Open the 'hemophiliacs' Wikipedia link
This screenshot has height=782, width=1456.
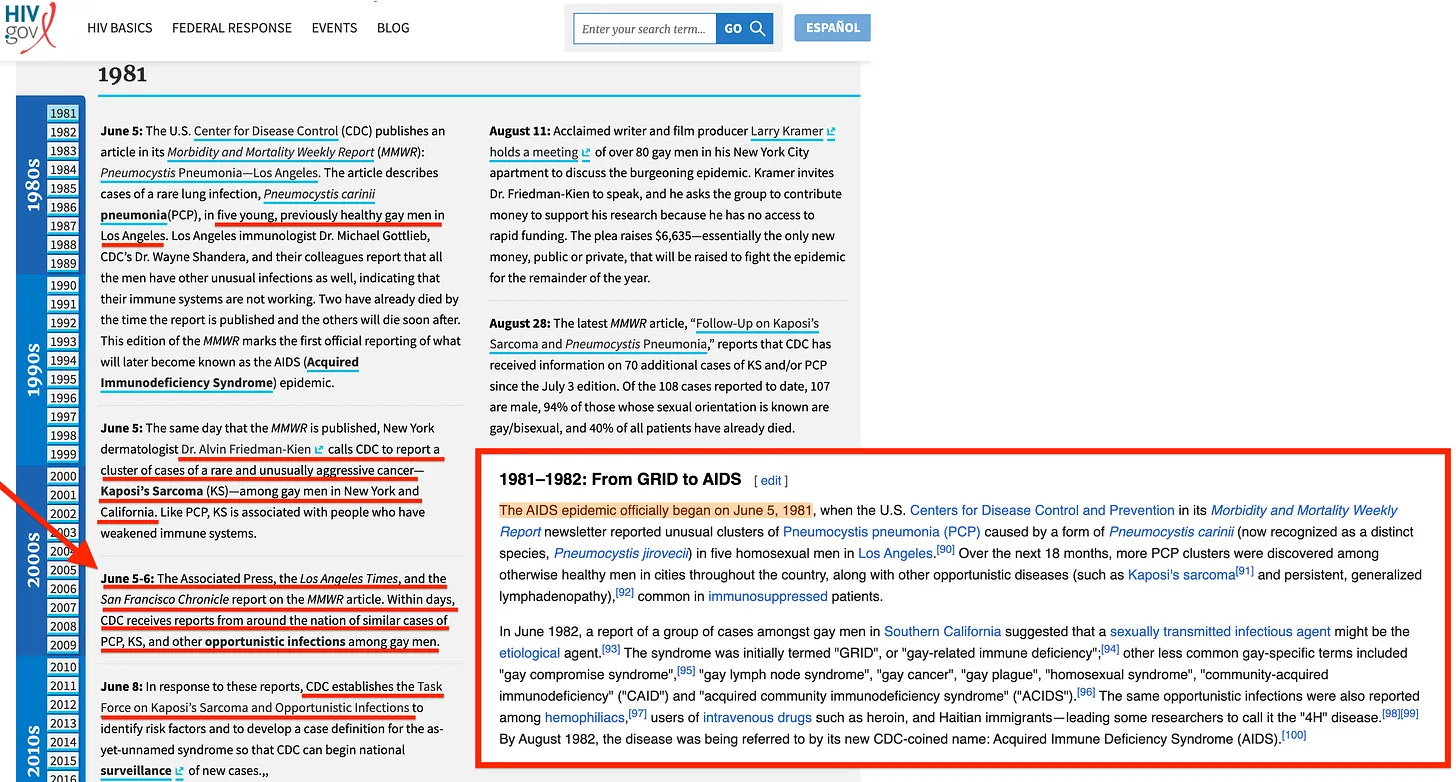tap(585, 717)
